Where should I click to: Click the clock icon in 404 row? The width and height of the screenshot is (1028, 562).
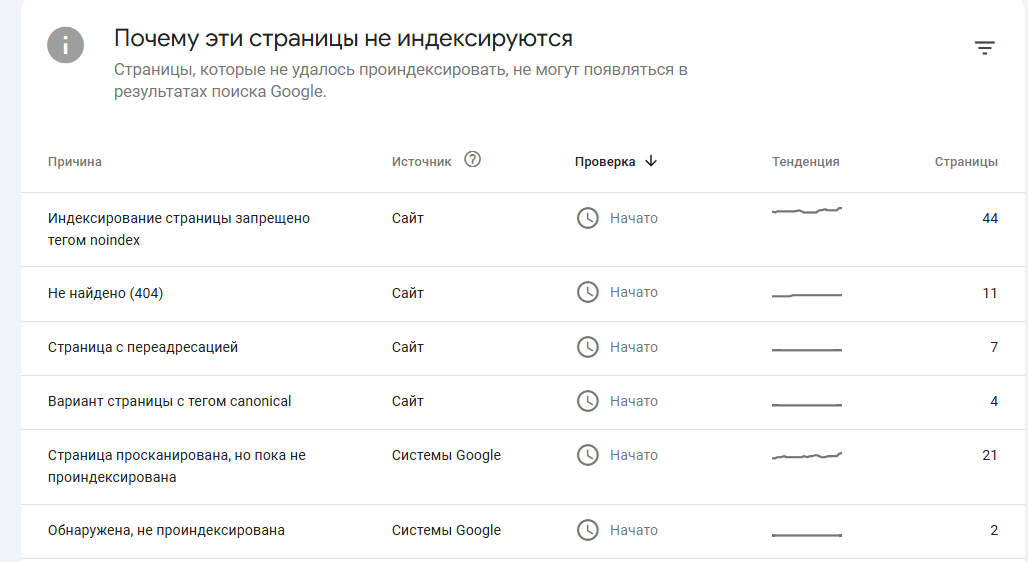588,293
